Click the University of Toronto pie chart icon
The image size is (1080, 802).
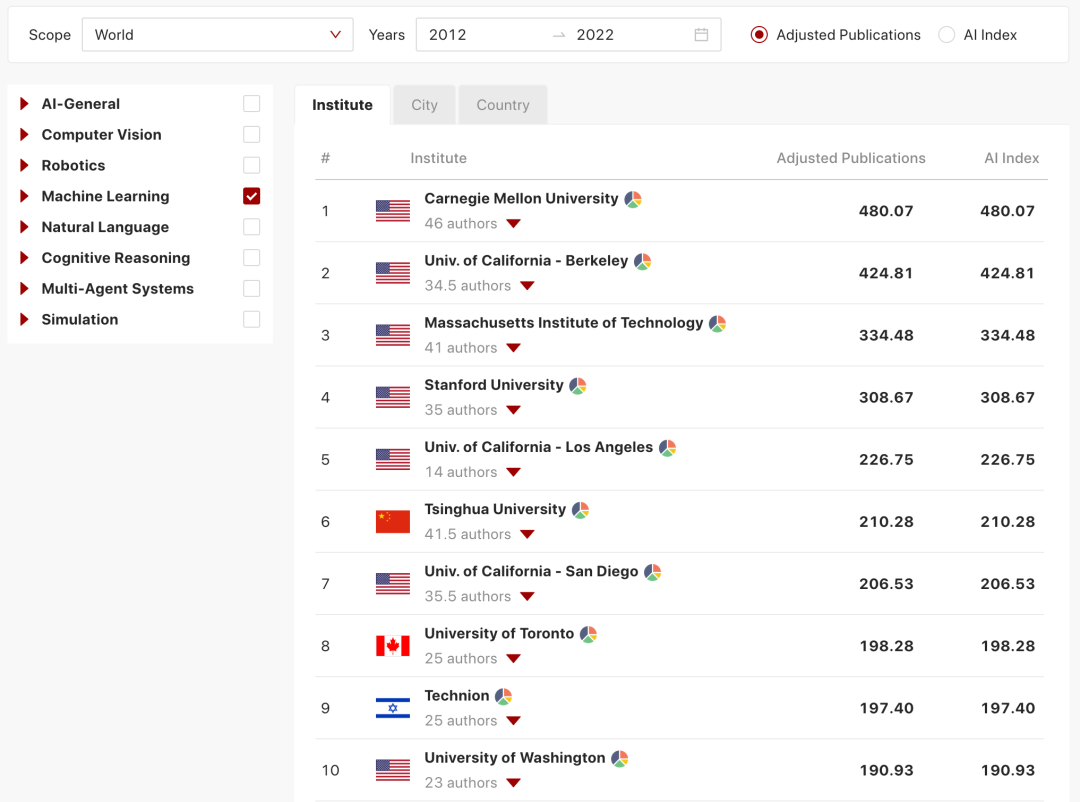(589, 634)
